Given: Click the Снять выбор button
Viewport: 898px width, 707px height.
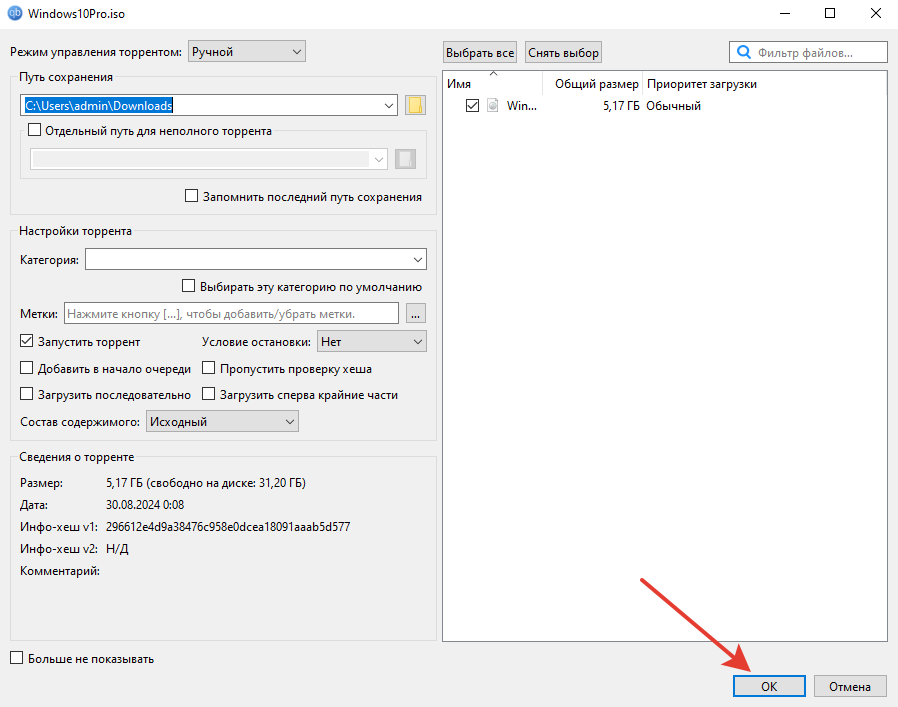Looking at the screenshot, I should (x=564, y=53).
